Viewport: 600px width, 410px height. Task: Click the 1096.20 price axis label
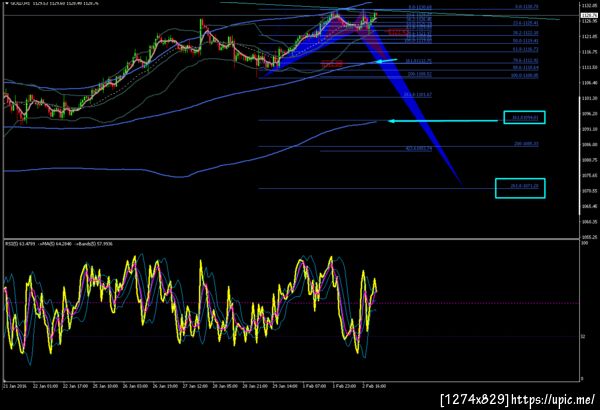point(590,114)
